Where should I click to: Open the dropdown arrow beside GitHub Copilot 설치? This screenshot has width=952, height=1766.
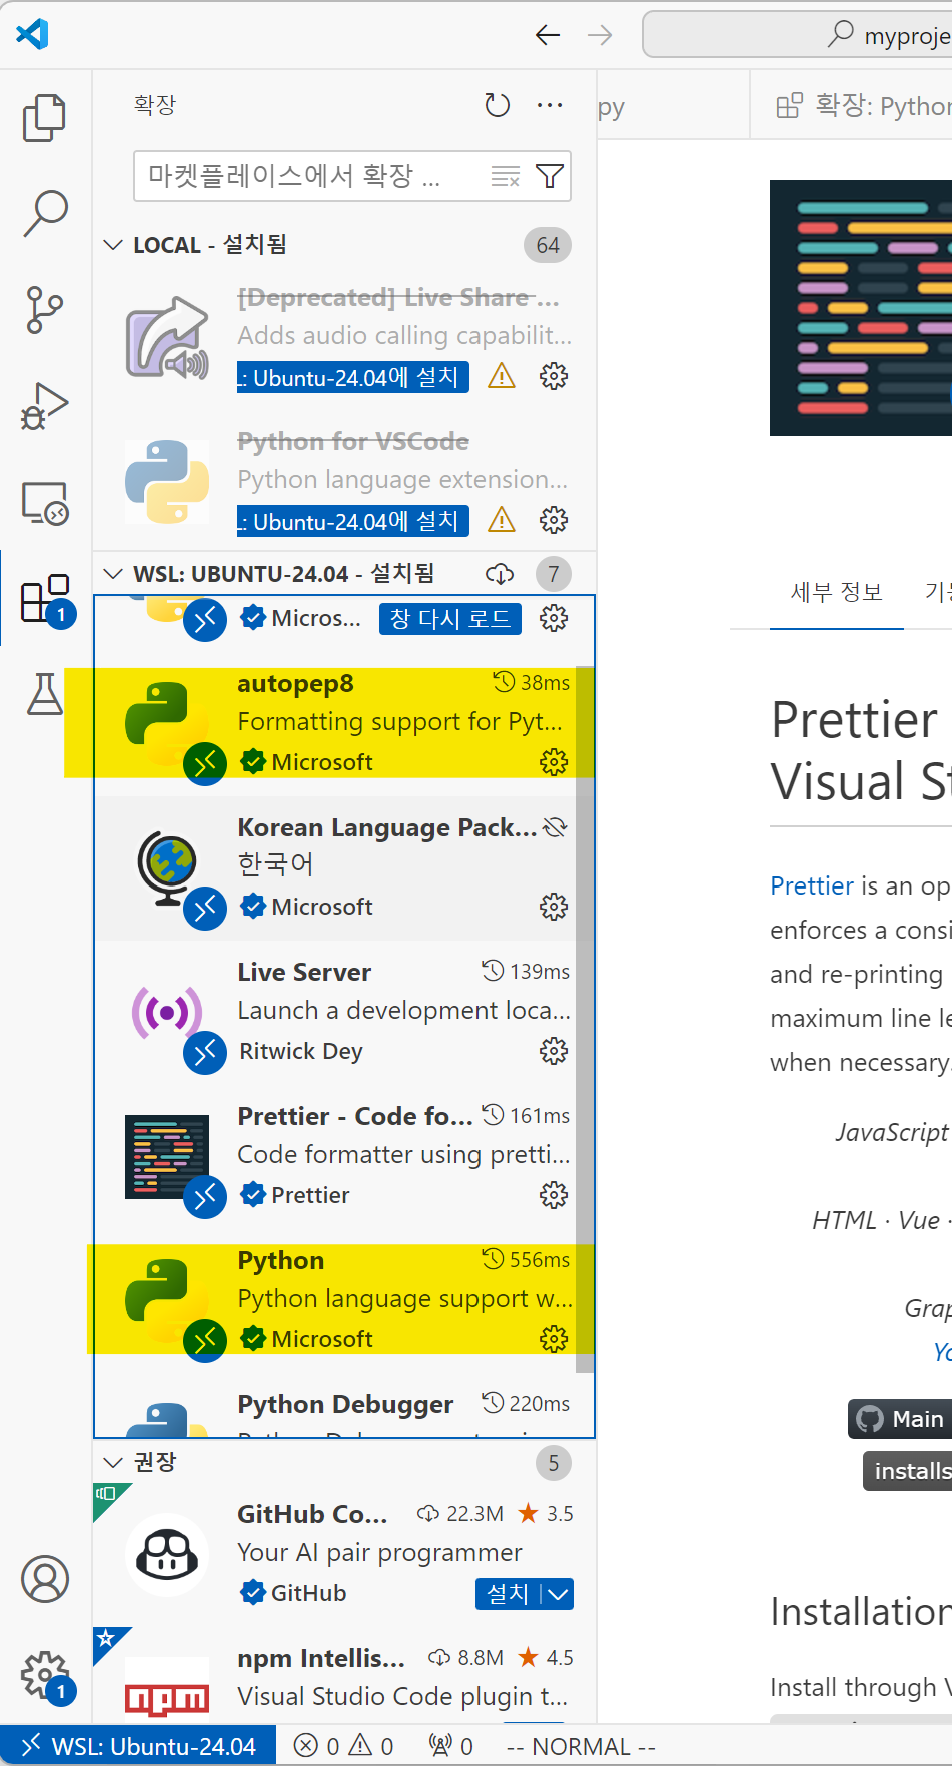coord(558,1593)
